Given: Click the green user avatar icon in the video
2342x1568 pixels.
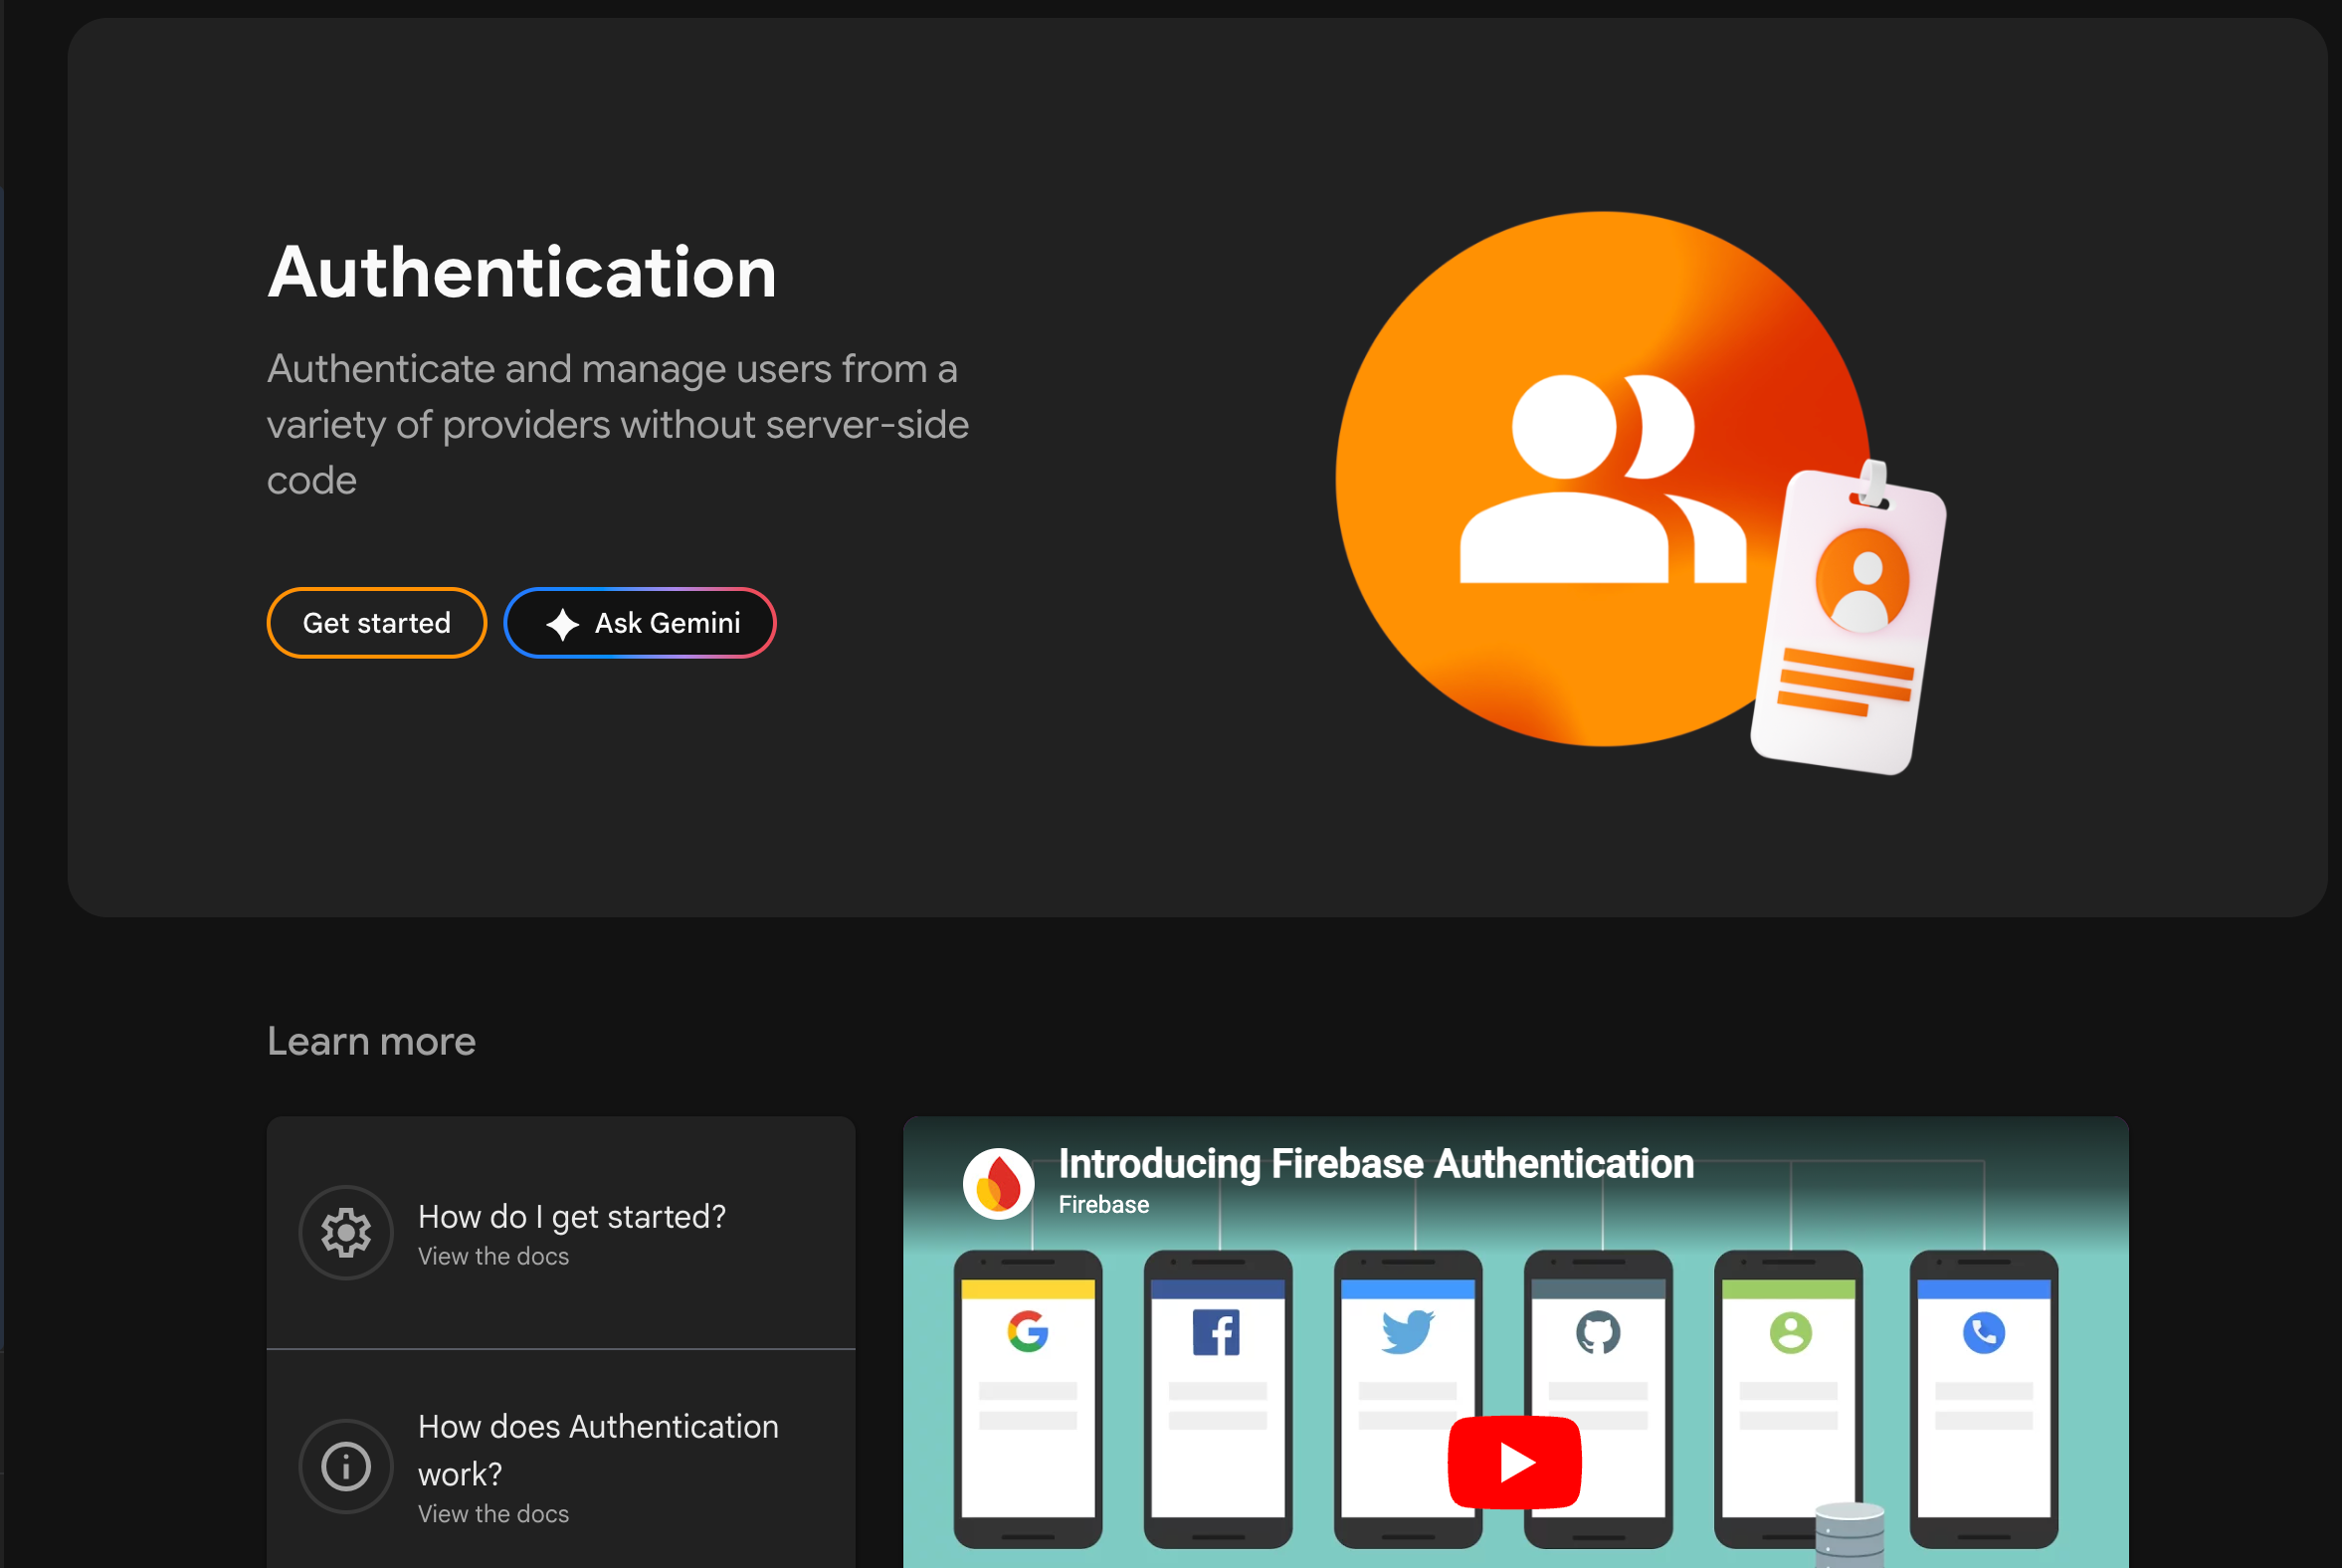Looking at the screenshot, I should (1790, 1333).
